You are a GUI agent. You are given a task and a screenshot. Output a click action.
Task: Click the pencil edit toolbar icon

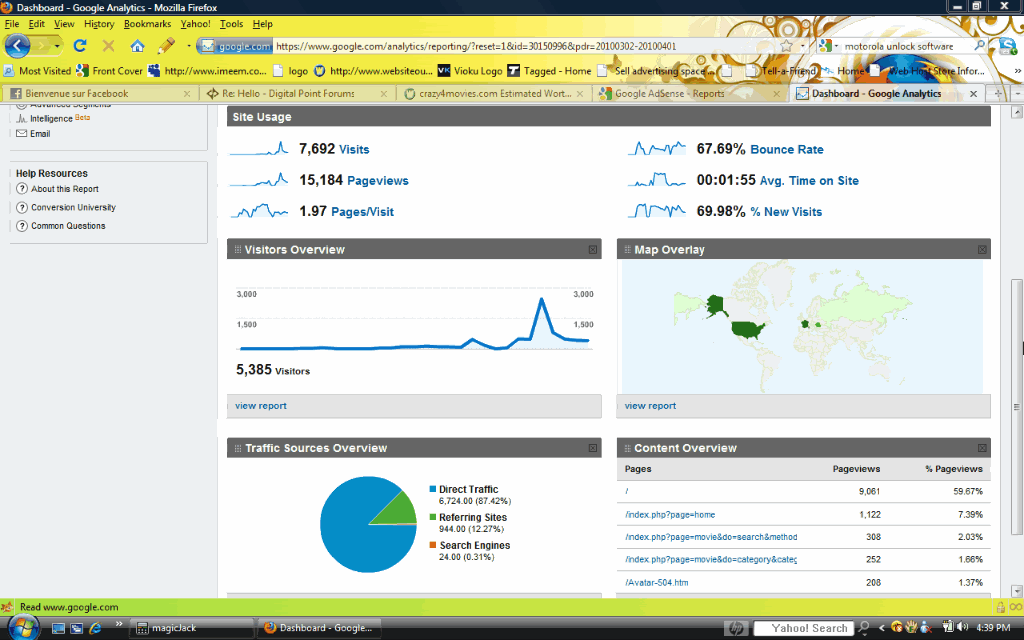(166, 46)
